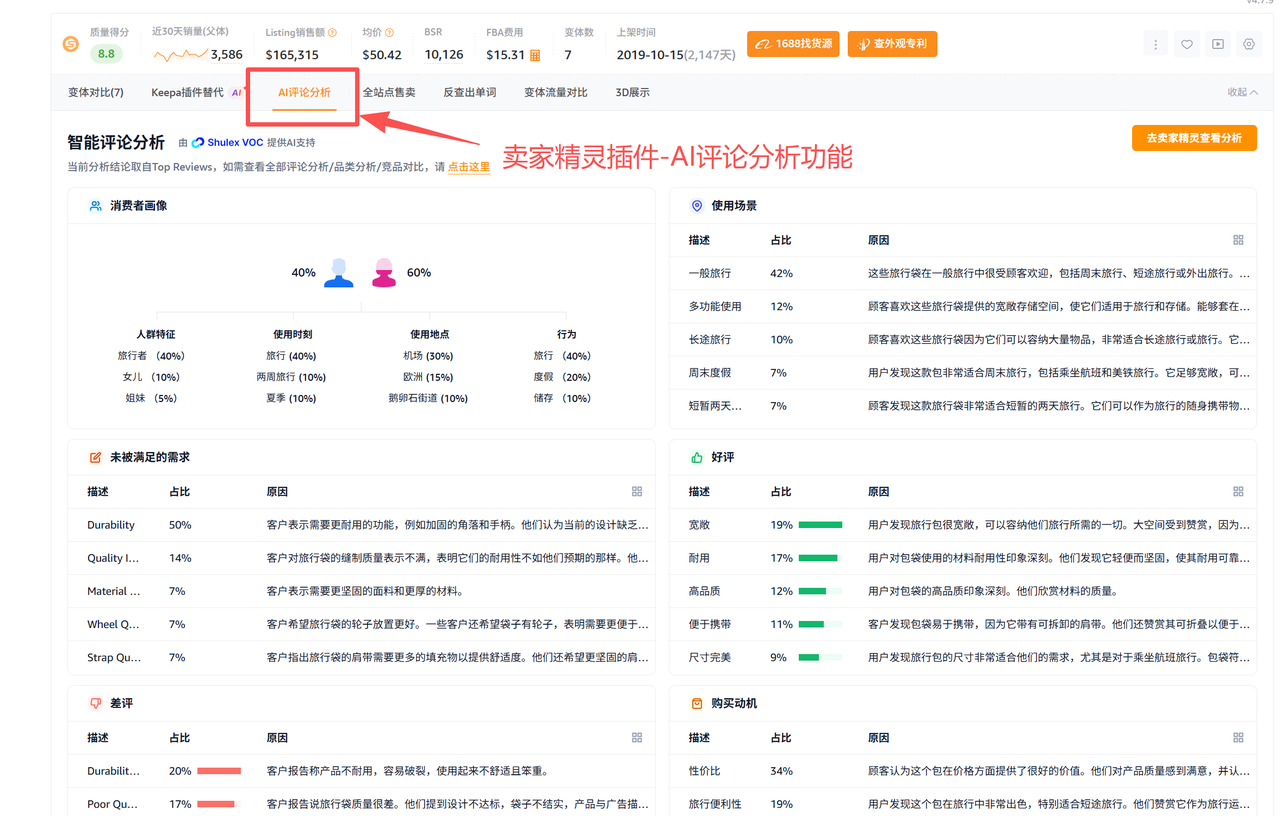Click the video tutorial play icon
The height and width of the screenshot is (816, 1280).
(1217, 44)
